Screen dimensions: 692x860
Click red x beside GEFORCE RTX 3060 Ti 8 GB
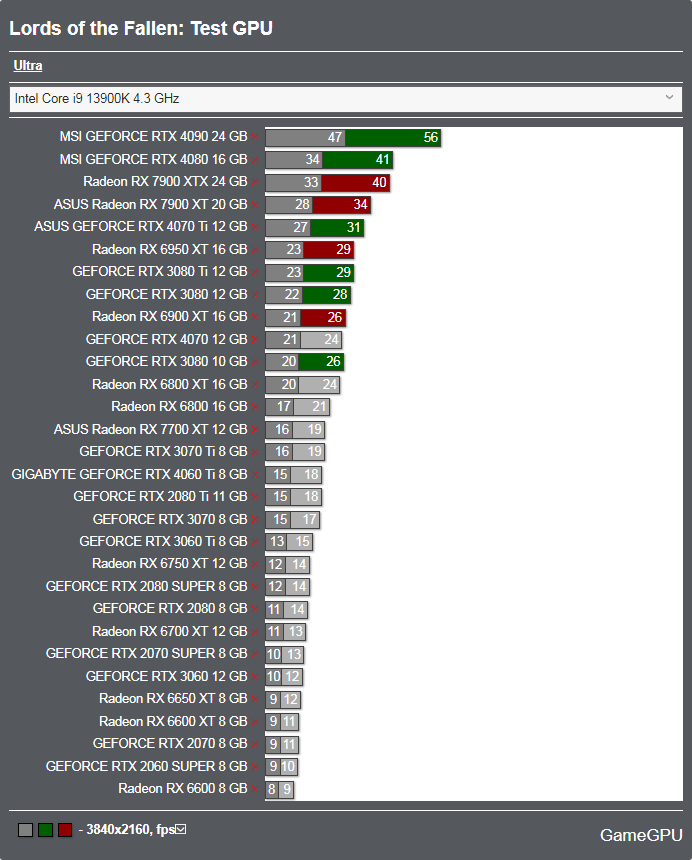(255, 542)
